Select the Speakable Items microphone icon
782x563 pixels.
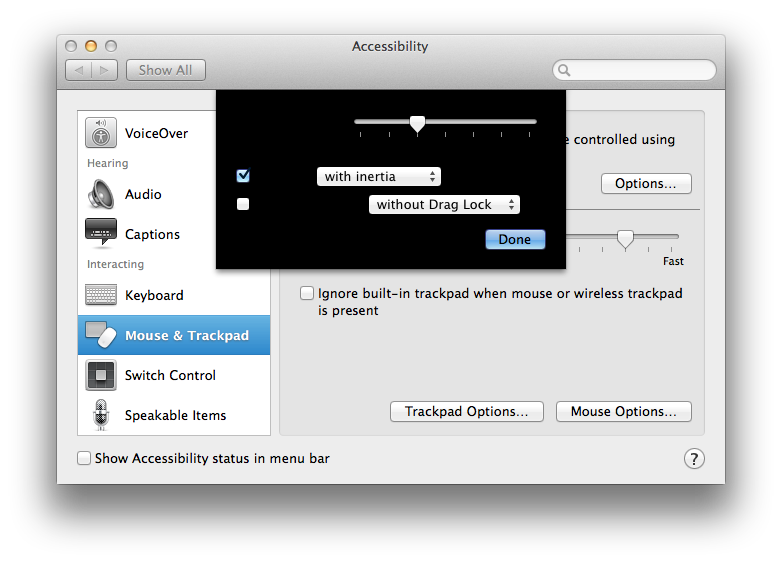101,415
